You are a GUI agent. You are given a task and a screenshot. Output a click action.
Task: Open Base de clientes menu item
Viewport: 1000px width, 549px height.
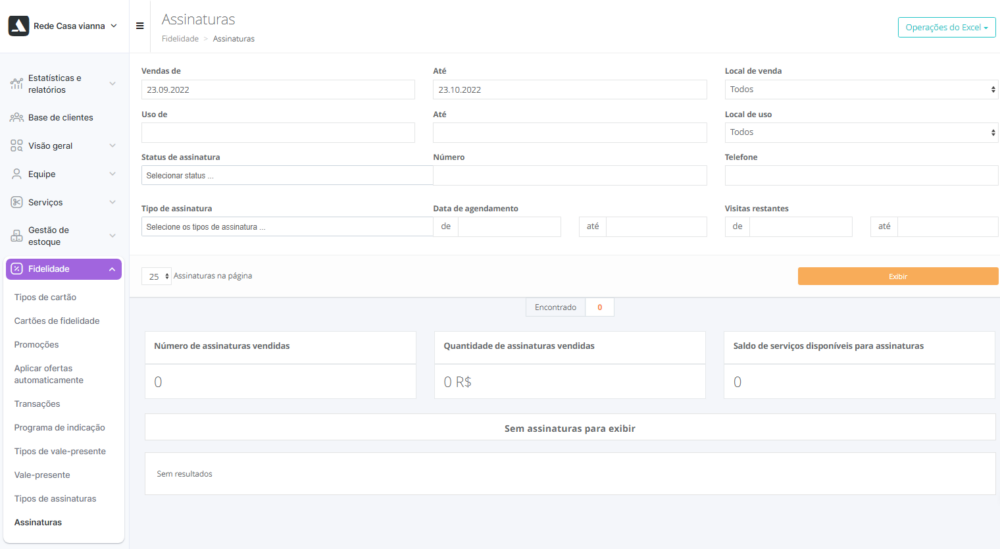[61, 117]
